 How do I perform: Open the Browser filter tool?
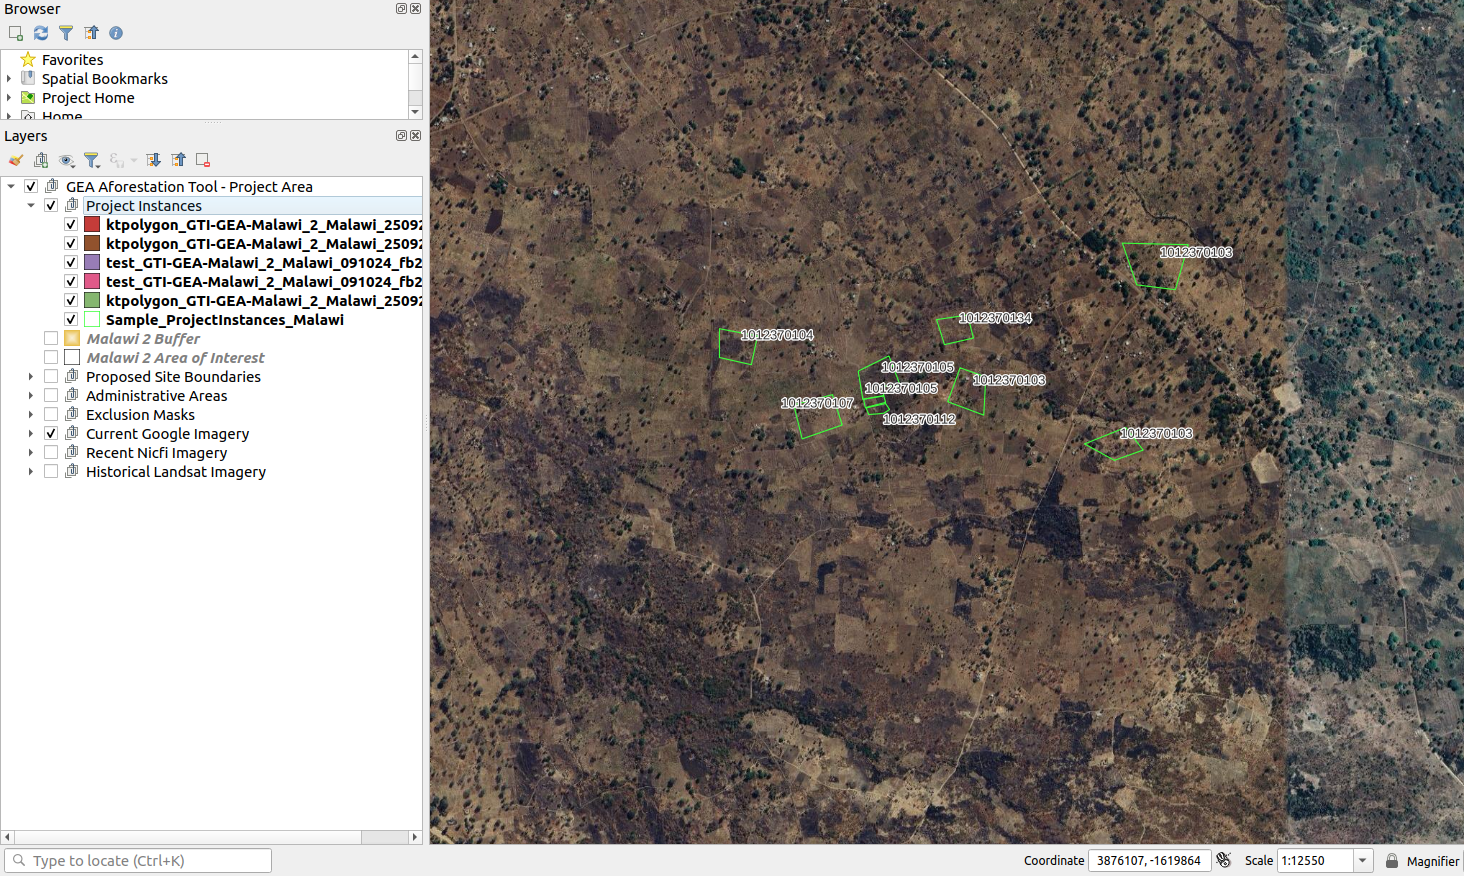(66, 33)
